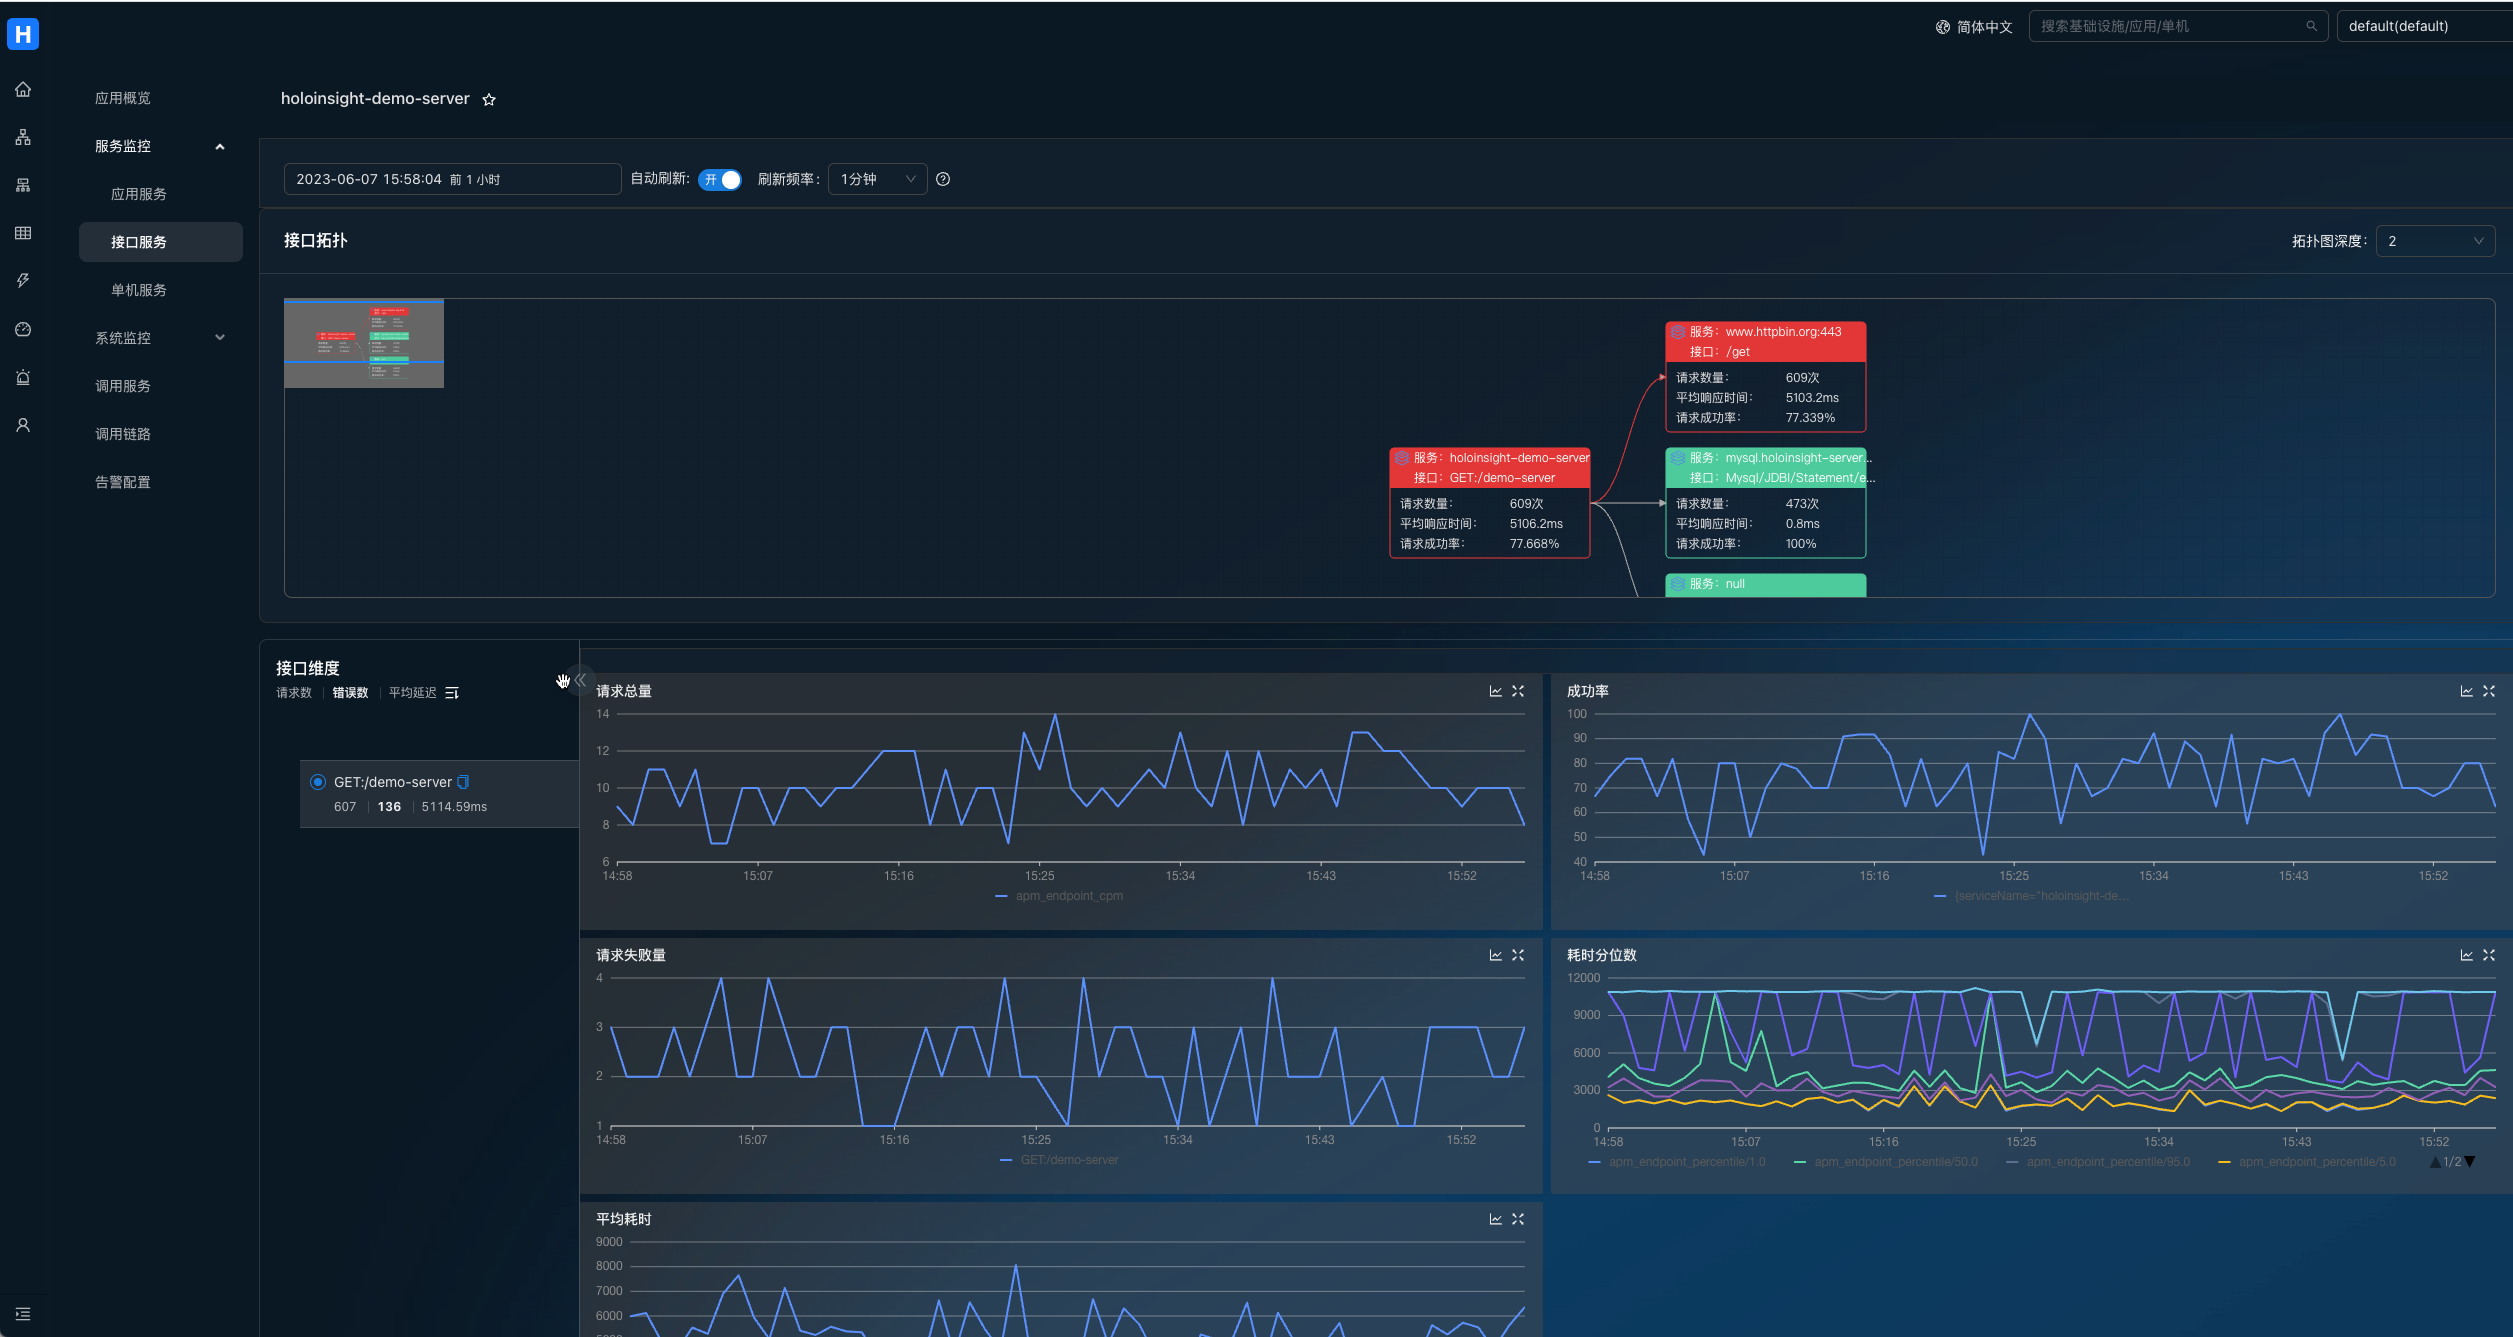Open the 刷新频率 1分钟 dropdown
Screen dimensions: 2513x1337
[877, 179]
